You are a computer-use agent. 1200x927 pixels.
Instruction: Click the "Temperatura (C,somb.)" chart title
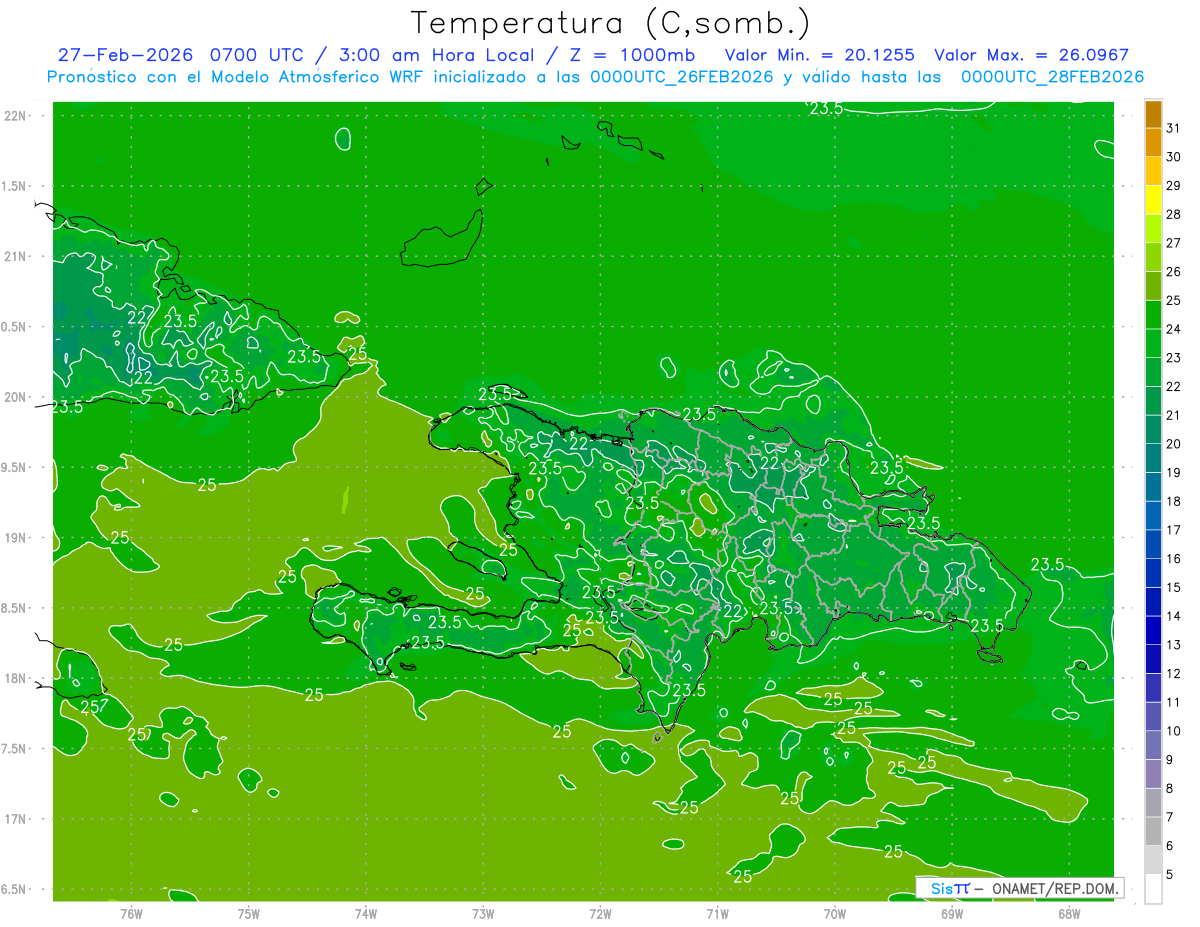pyautogui.click(x=610, y=23)
